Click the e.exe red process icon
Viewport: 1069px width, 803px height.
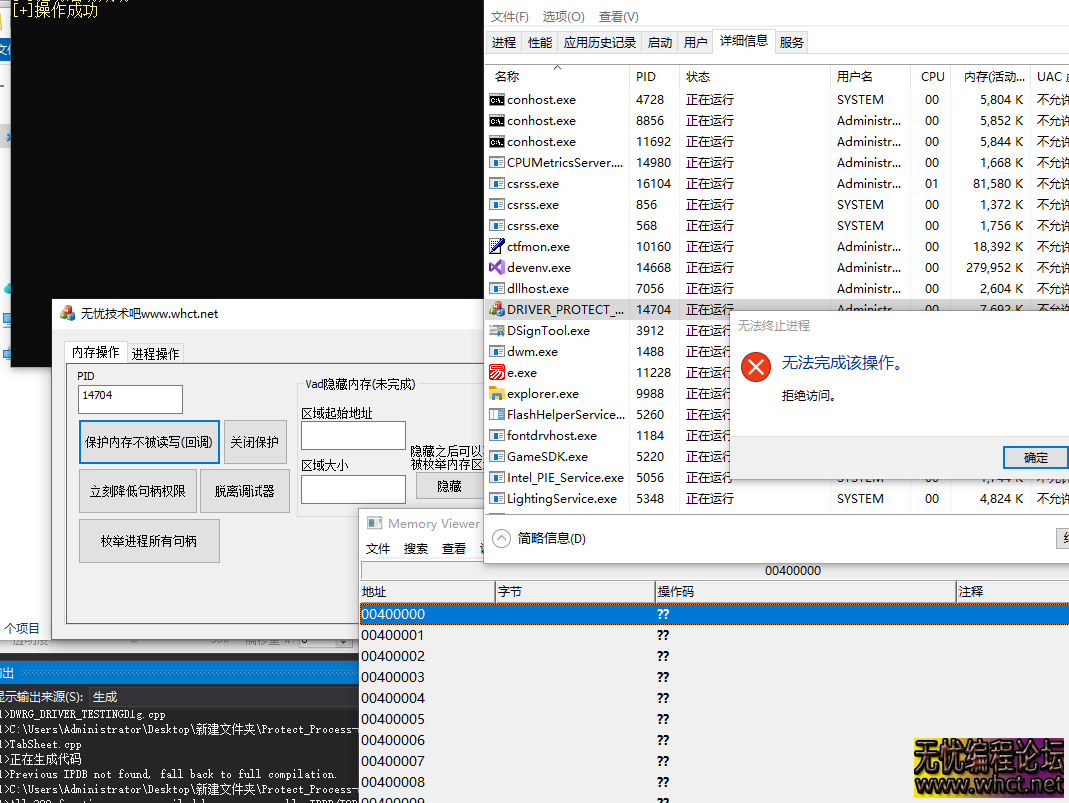(497, 372)
